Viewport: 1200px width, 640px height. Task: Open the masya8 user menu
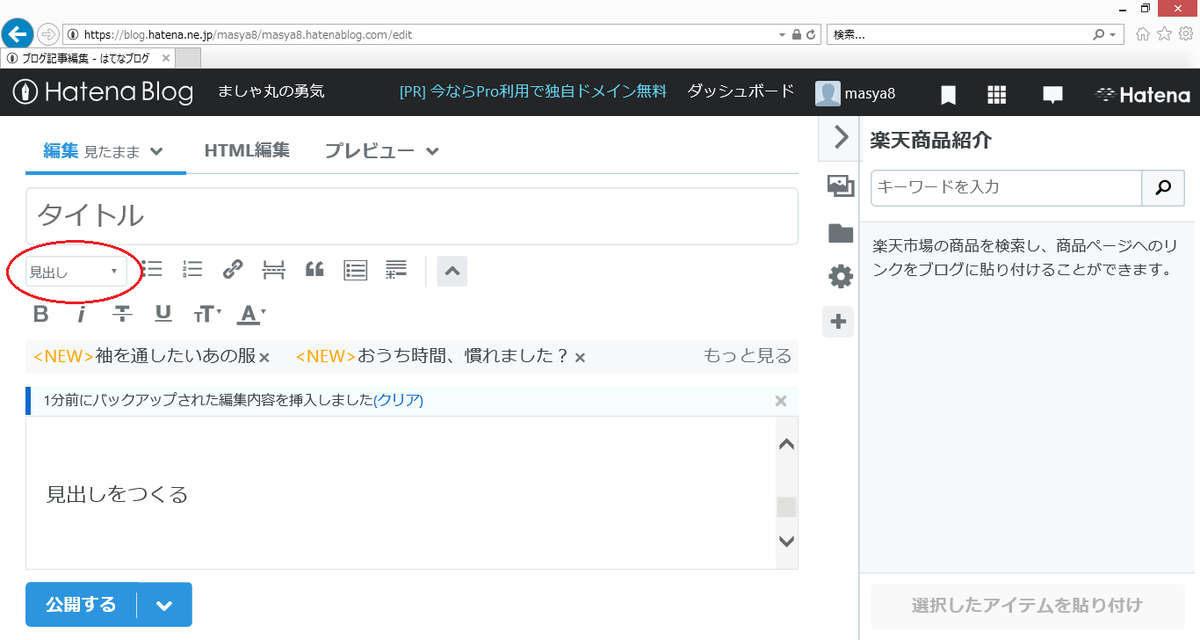856,94
